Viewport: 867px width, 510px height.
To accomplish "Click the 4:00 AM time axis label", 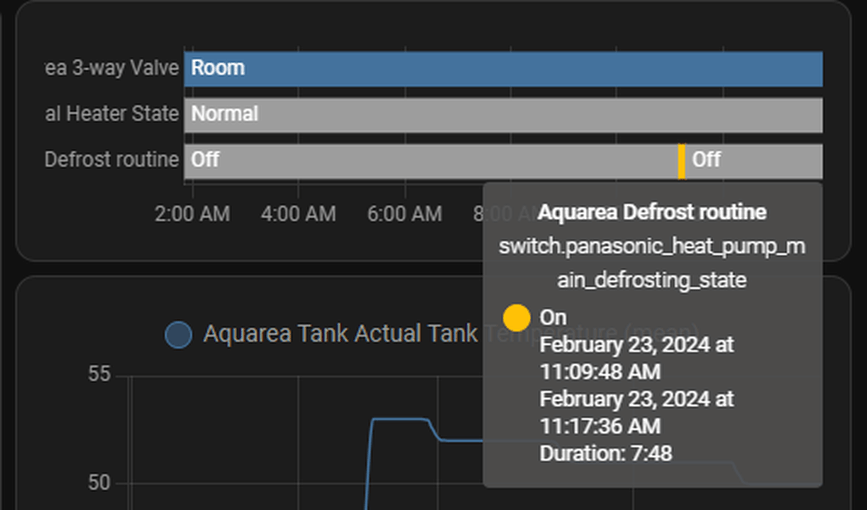I will pyautogui.click(x=299, y=214).
